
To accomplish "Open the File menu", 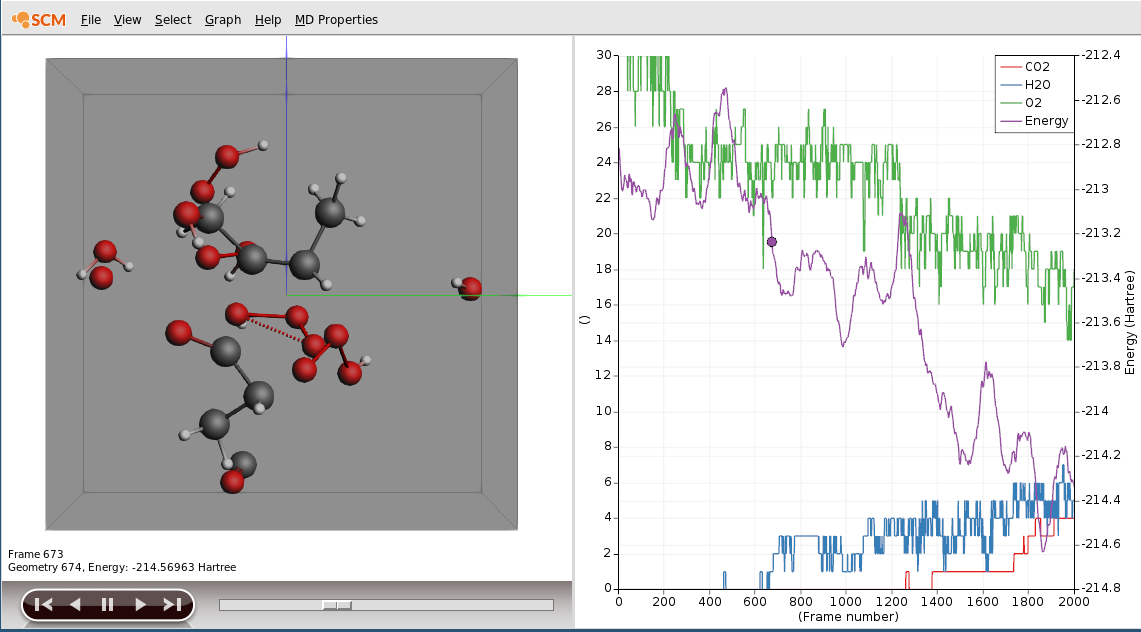I will [x=90, y=19].
